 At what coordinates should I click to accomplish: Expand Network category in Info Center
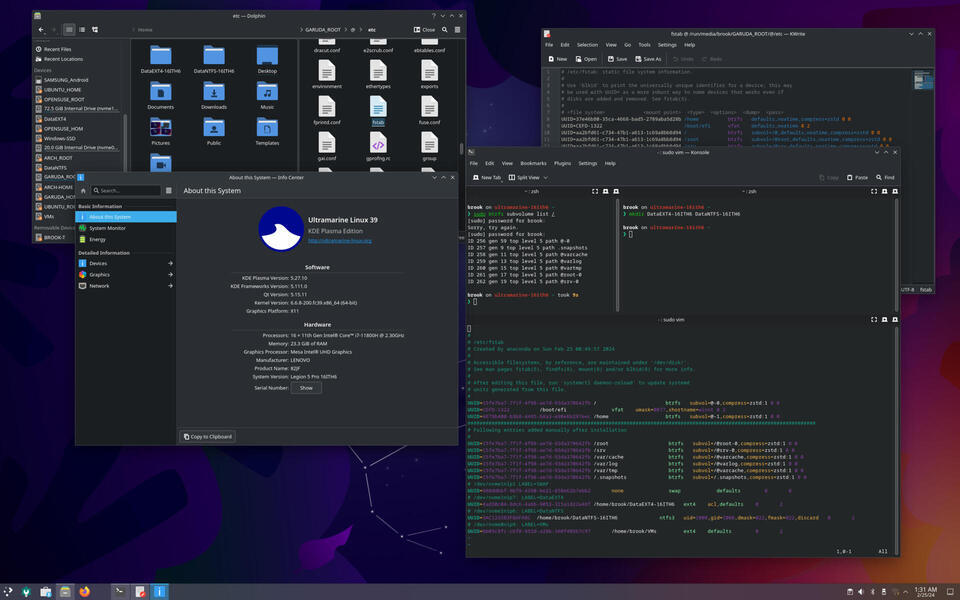[x=126, y=286]
